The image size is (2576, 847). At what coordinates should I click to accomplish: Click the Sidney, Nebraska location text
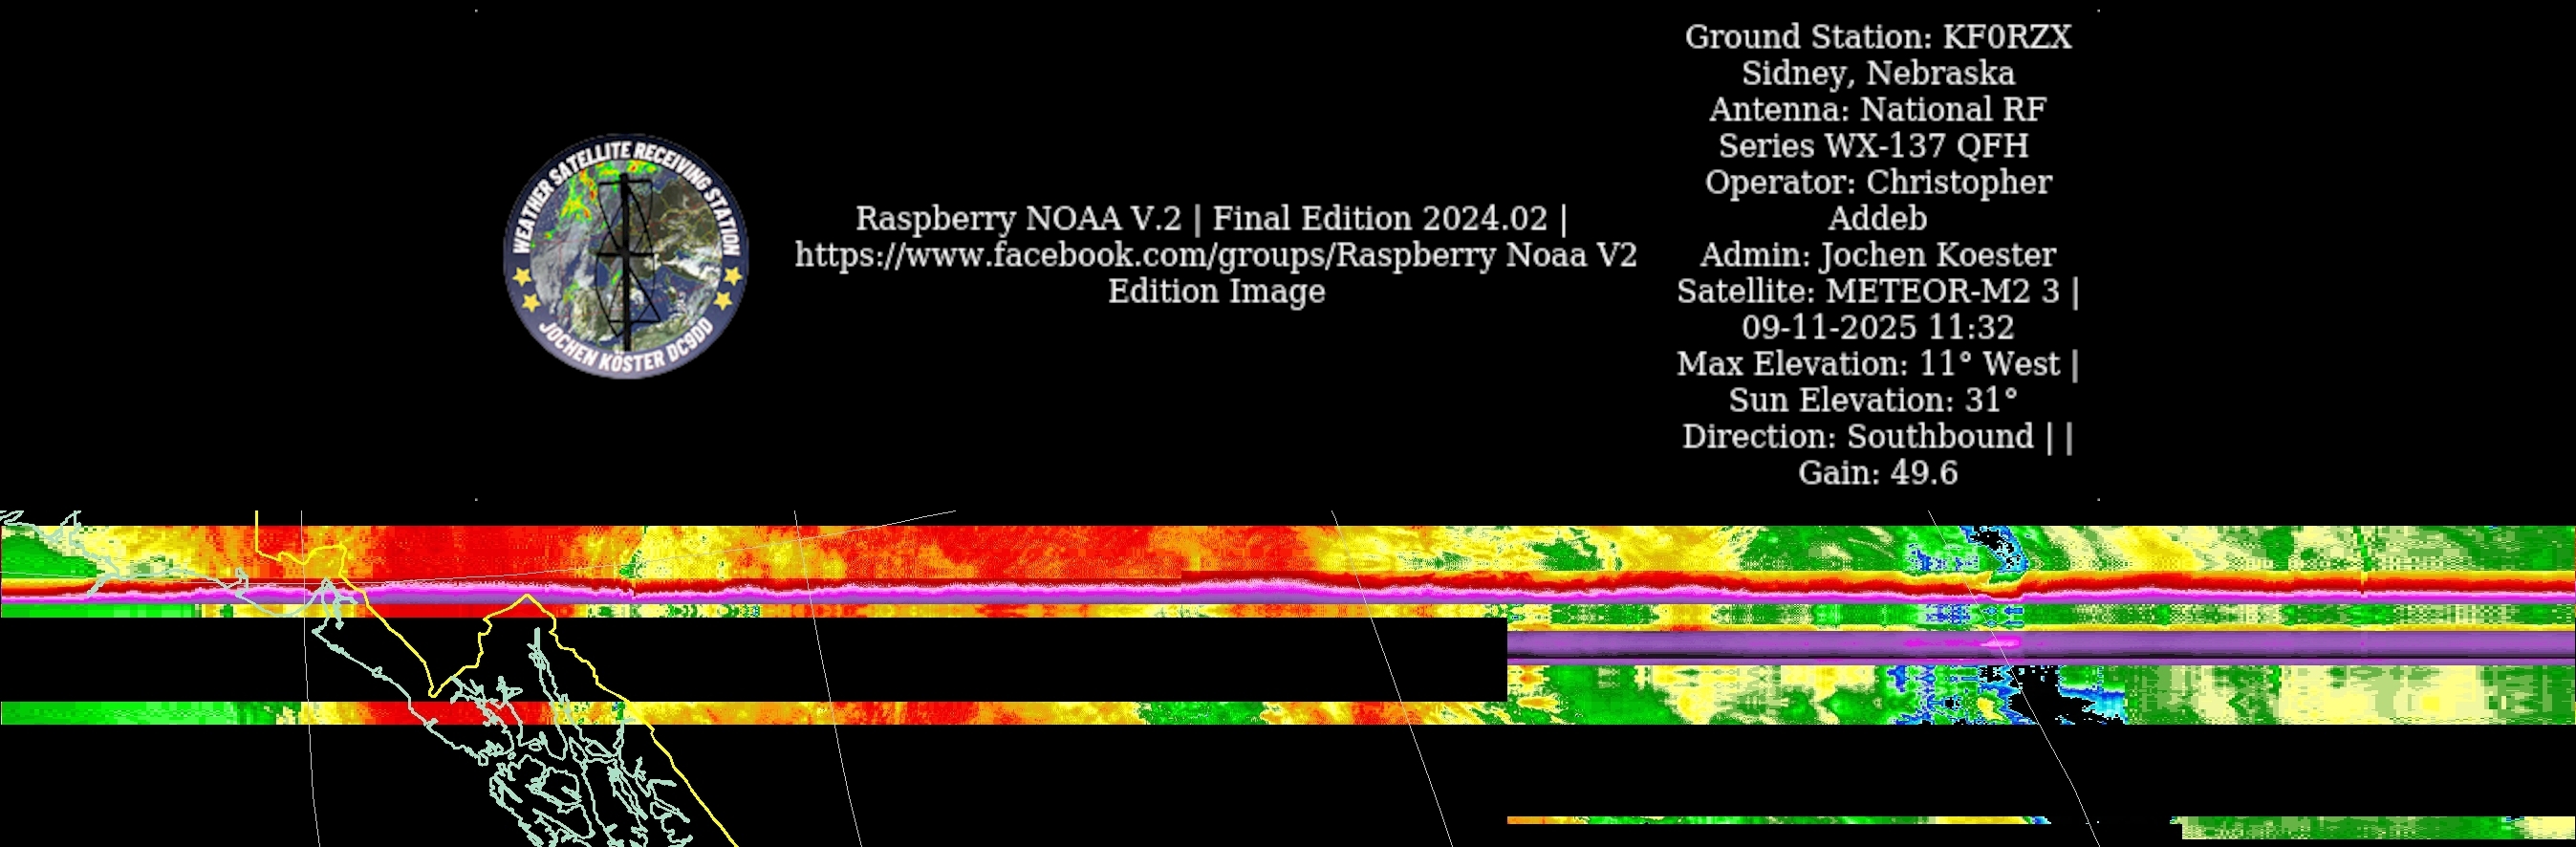pos(1877,73)
